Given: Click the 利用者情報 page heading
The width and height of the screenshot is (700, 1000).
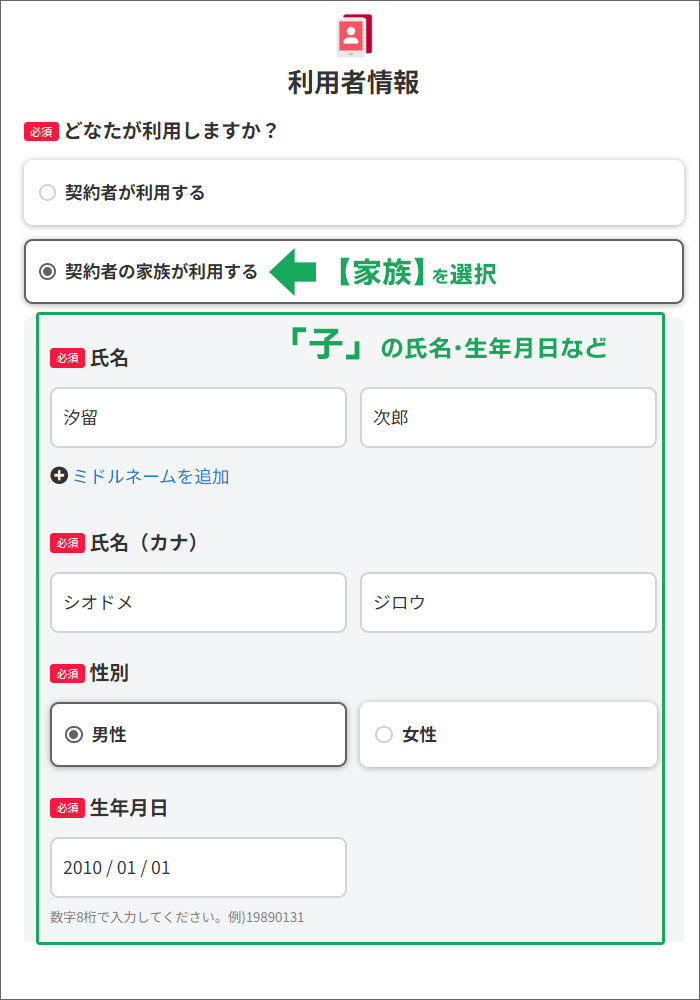Looking at the screenshot, I should (x=350, y=85).
